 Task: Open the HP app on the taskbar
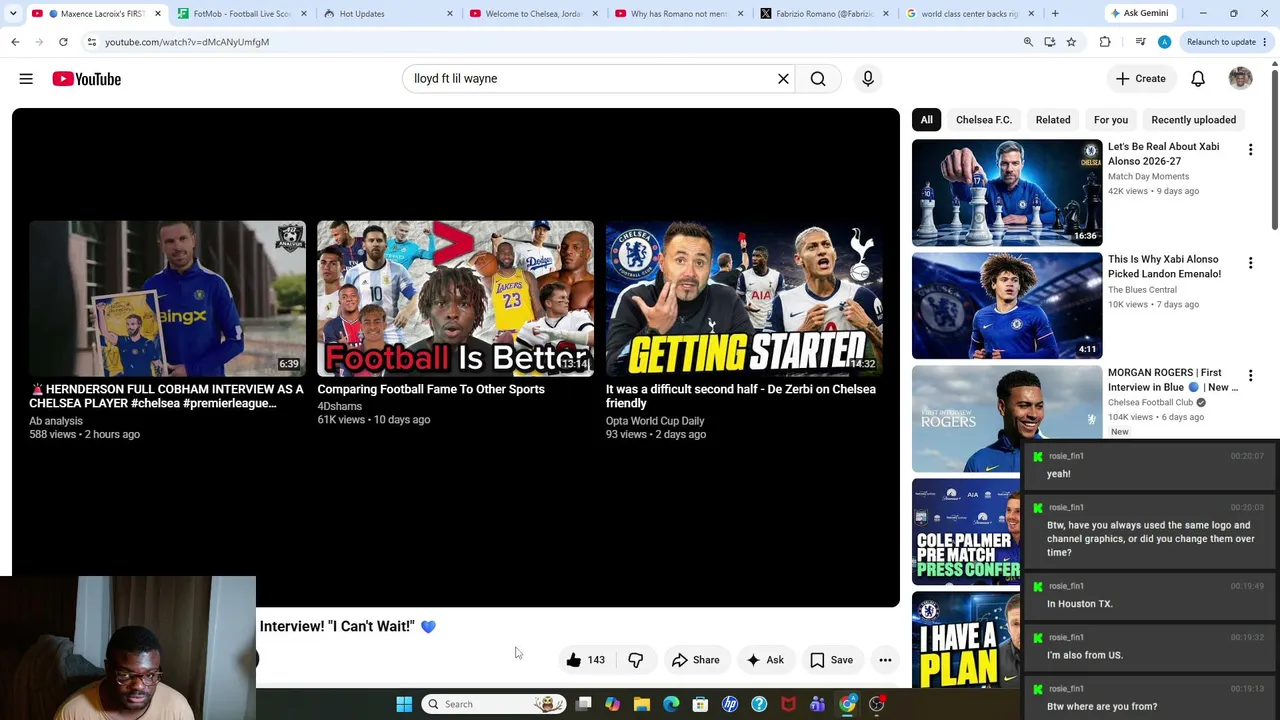[730, 704]
